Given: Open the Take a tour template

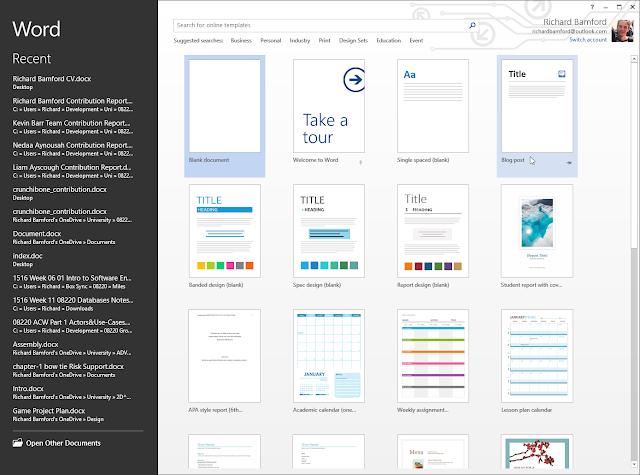Looking at the screenshot, I should (329, 106).
